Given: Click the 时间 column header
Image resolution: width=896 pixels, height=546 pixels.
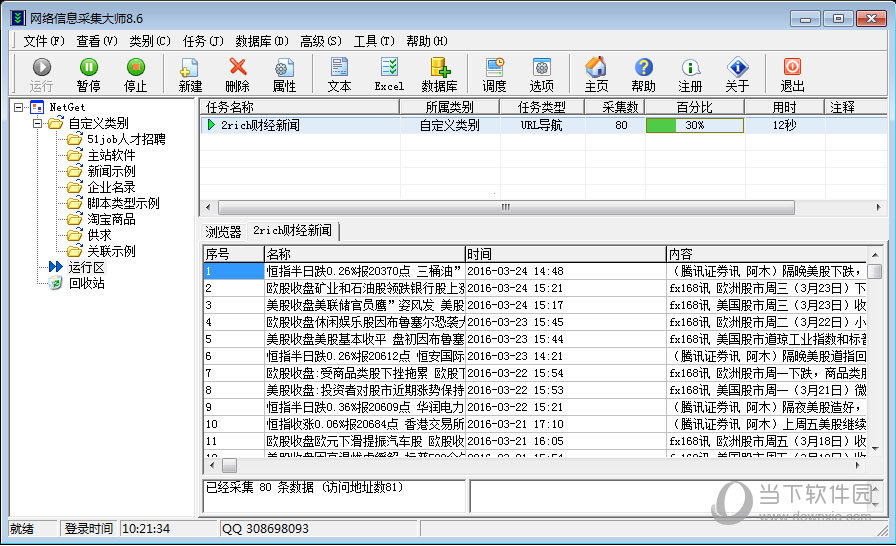Looking at the screenshot, I should tap(564, 254).
